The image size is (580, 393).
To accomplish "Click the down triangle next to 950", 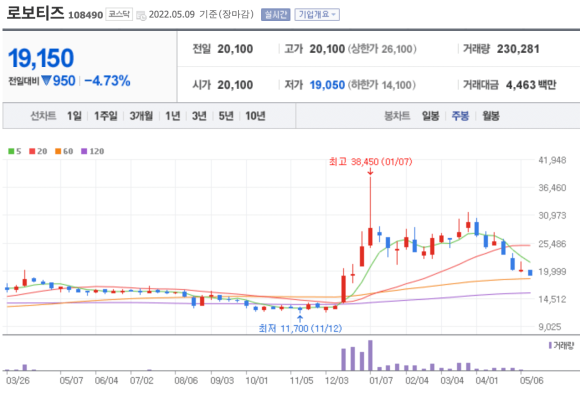I will point(46,80).
